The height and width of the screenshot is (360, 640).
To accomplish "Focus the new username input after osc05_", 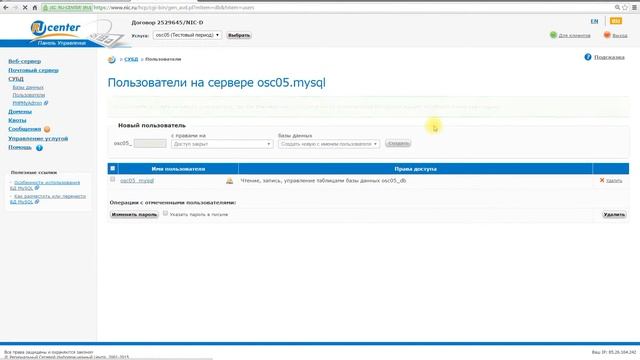I will 150,143.
